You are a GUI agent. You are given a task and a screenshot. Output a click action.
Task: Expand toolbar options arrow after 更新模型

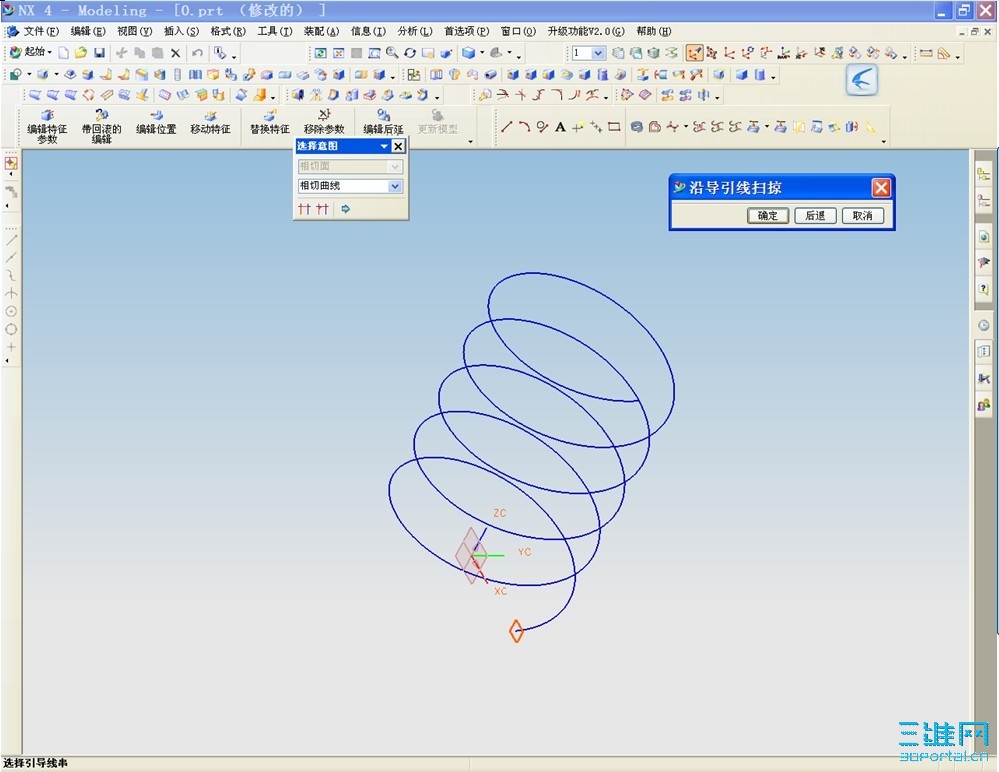point(470,141)
